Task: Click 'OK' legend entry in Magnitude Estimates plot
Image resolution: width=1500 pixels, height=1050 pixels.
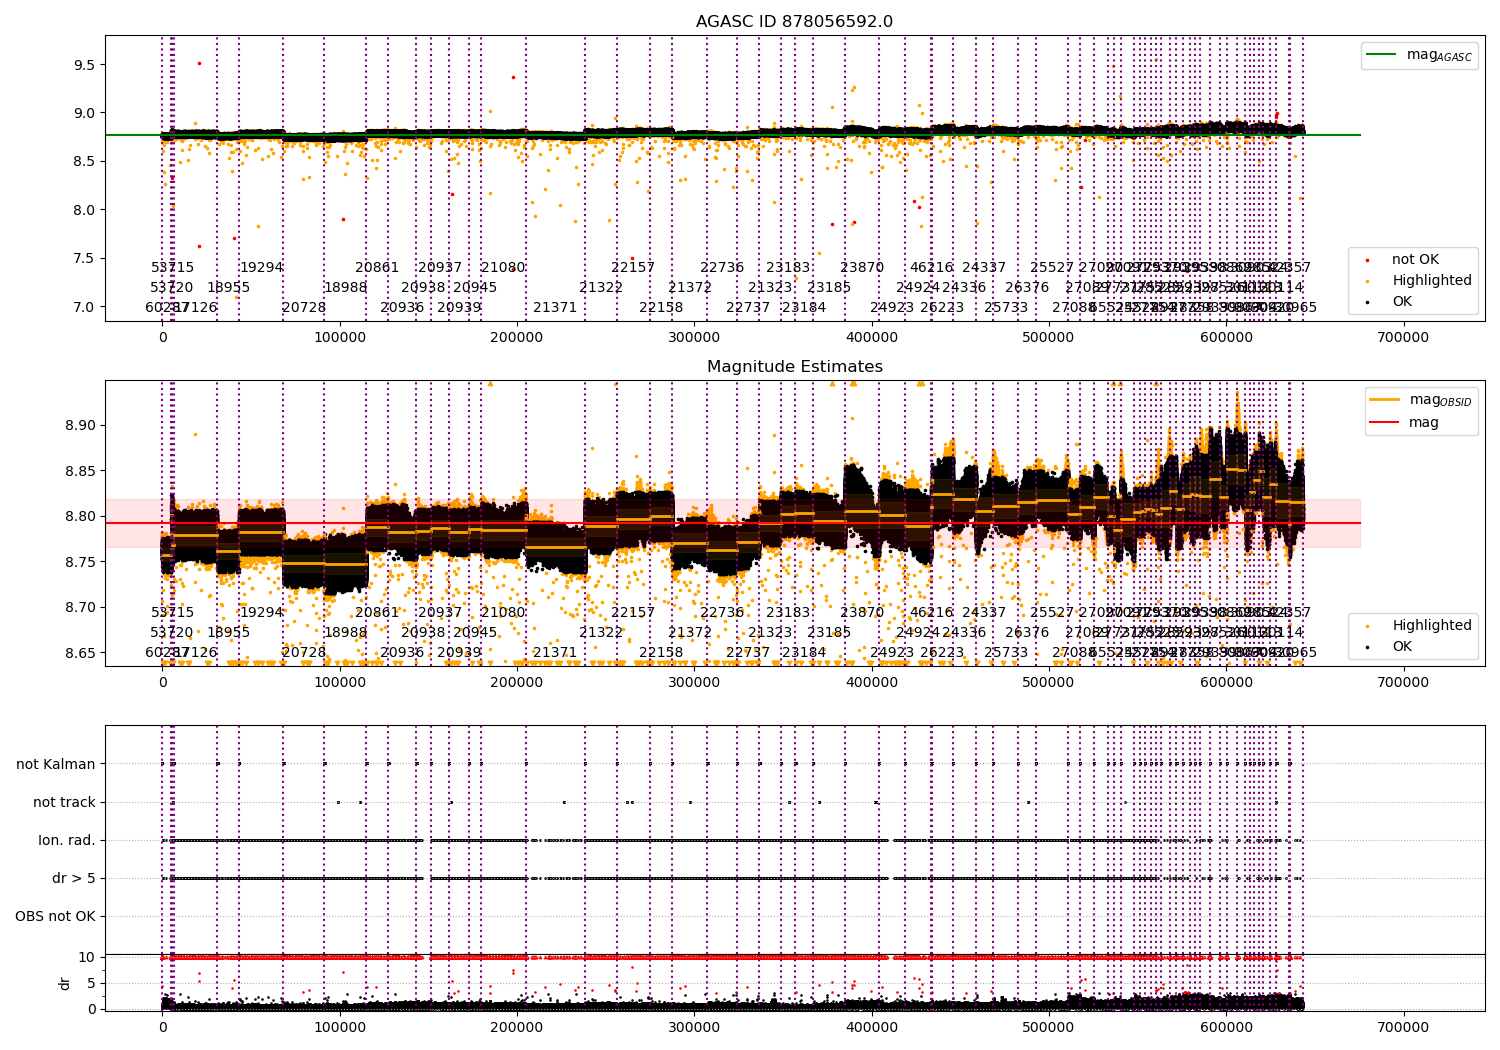Action: tap(1401, 647)
